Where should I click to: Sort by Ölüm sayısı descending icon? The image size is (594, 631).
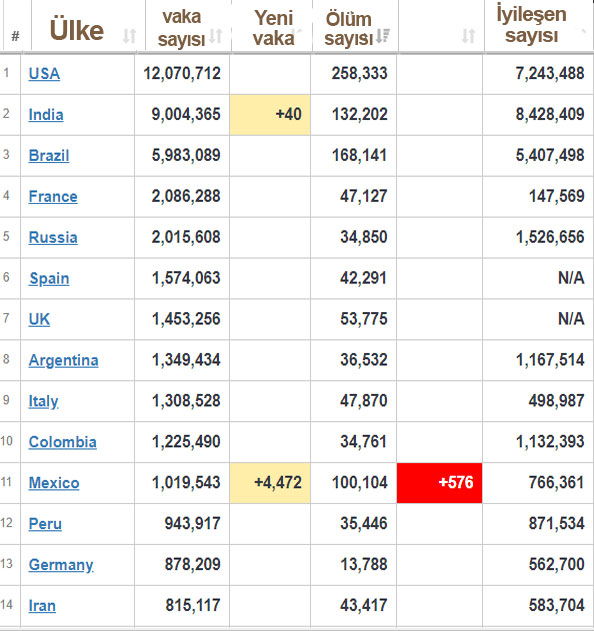383,35
